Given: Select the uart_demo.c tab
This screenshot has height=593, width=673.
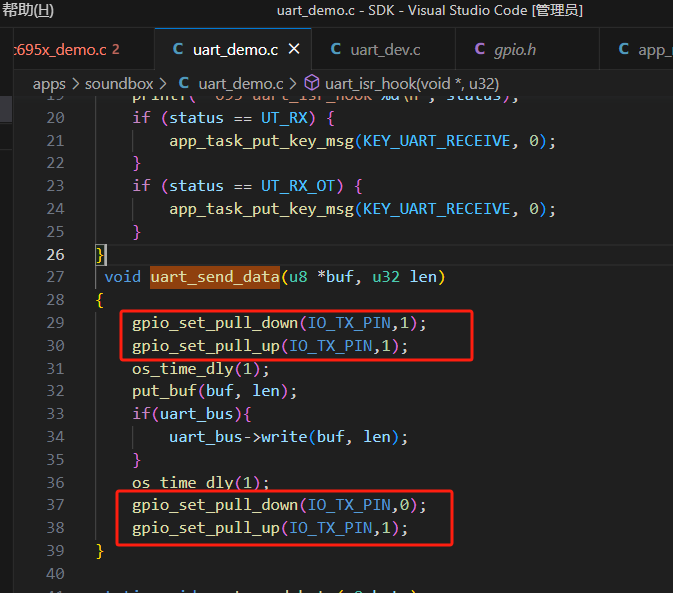Looking at the screenshot, I should (x=235, y=50).
